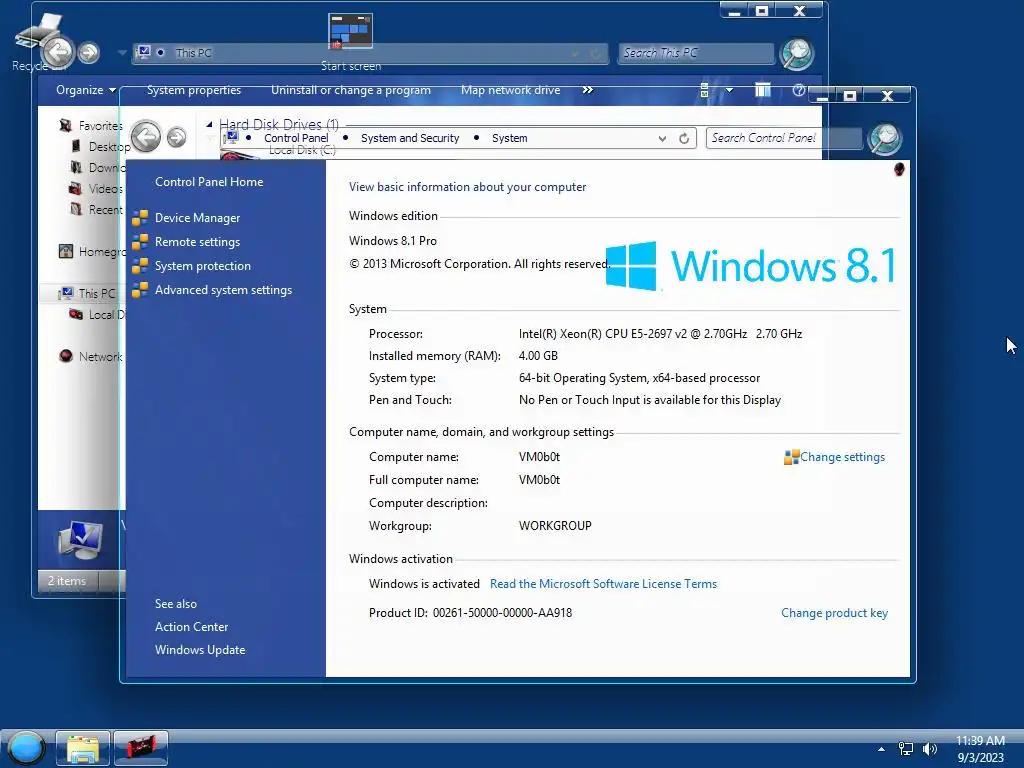Click shield icon beside Advanced system settings

(x=140, y=290)
